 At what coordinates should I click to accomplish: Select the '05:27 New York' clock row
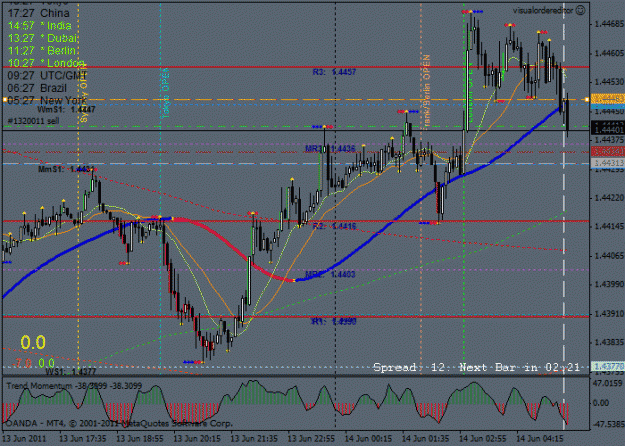tap(47, 100)
